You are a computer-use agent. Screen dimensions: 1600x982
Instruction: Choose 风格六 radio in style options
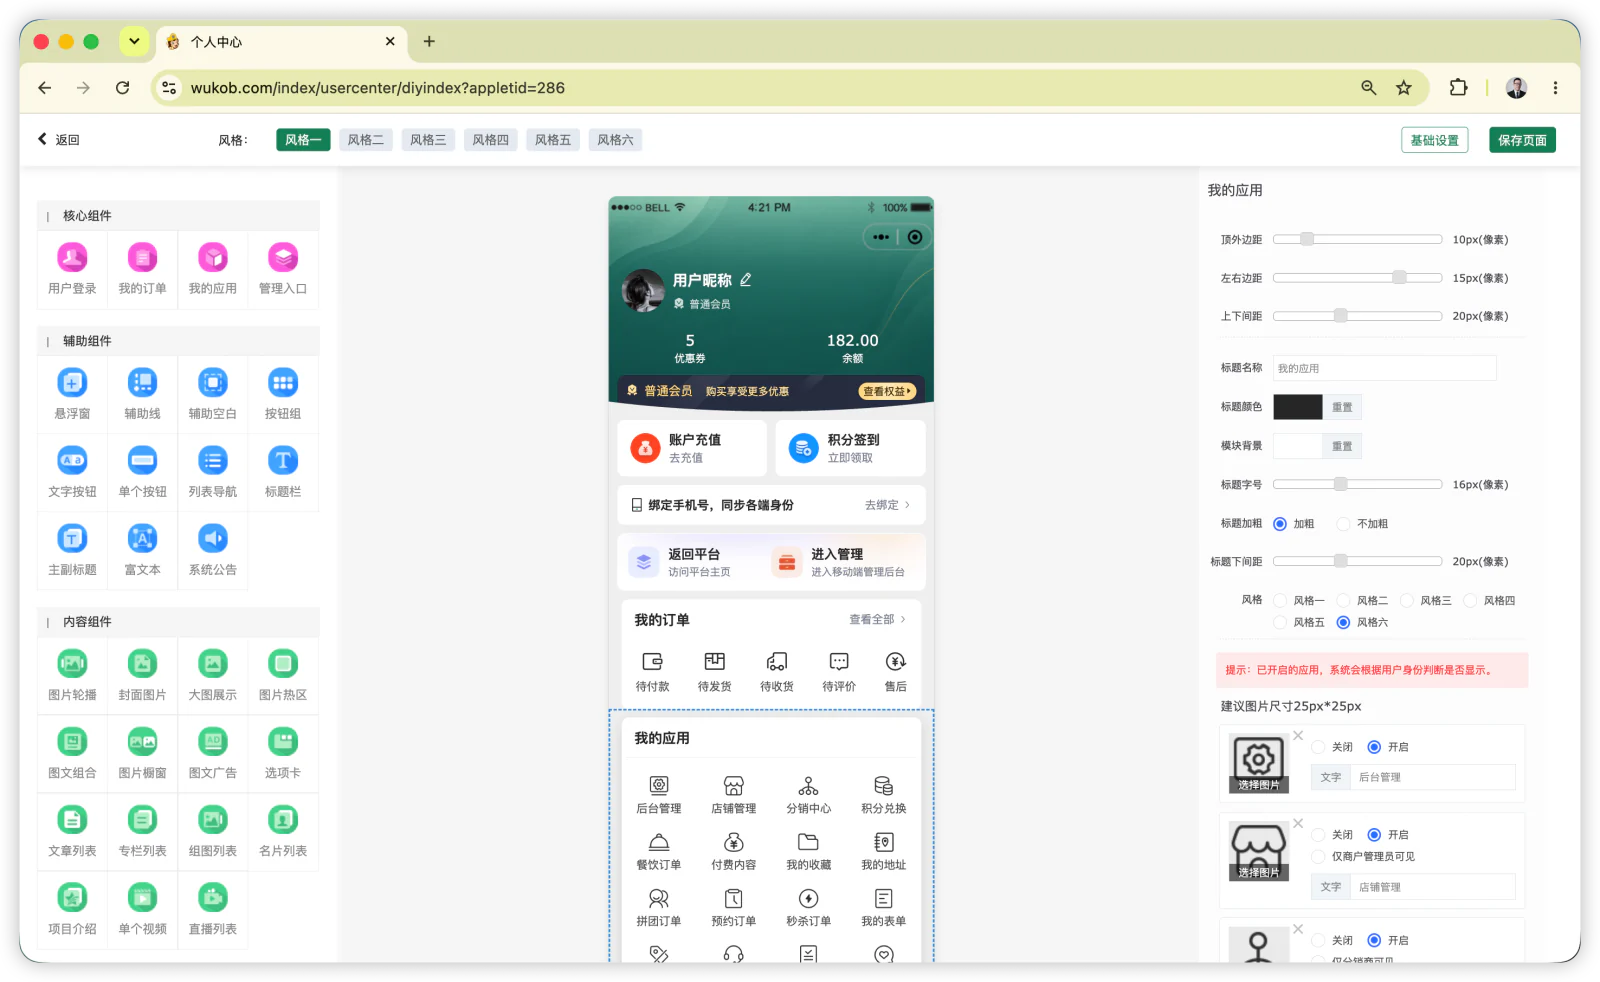click(x=1344, y=622)
